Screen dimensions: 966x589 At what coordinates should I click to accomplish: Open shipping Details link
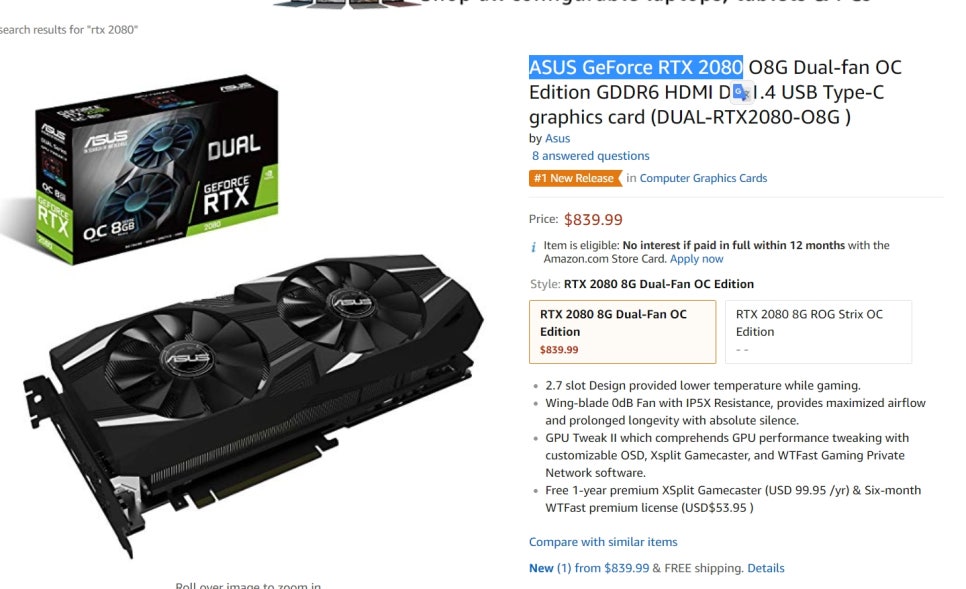[766, 568]
